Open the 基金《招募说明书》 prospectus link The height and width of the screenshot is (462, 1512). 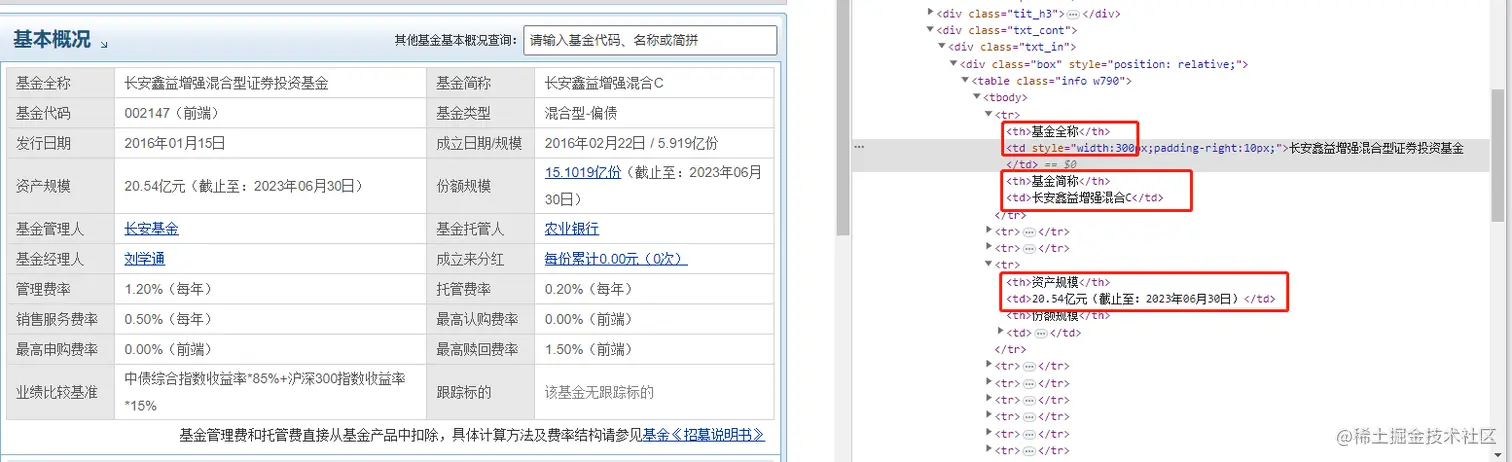[704, 435]
